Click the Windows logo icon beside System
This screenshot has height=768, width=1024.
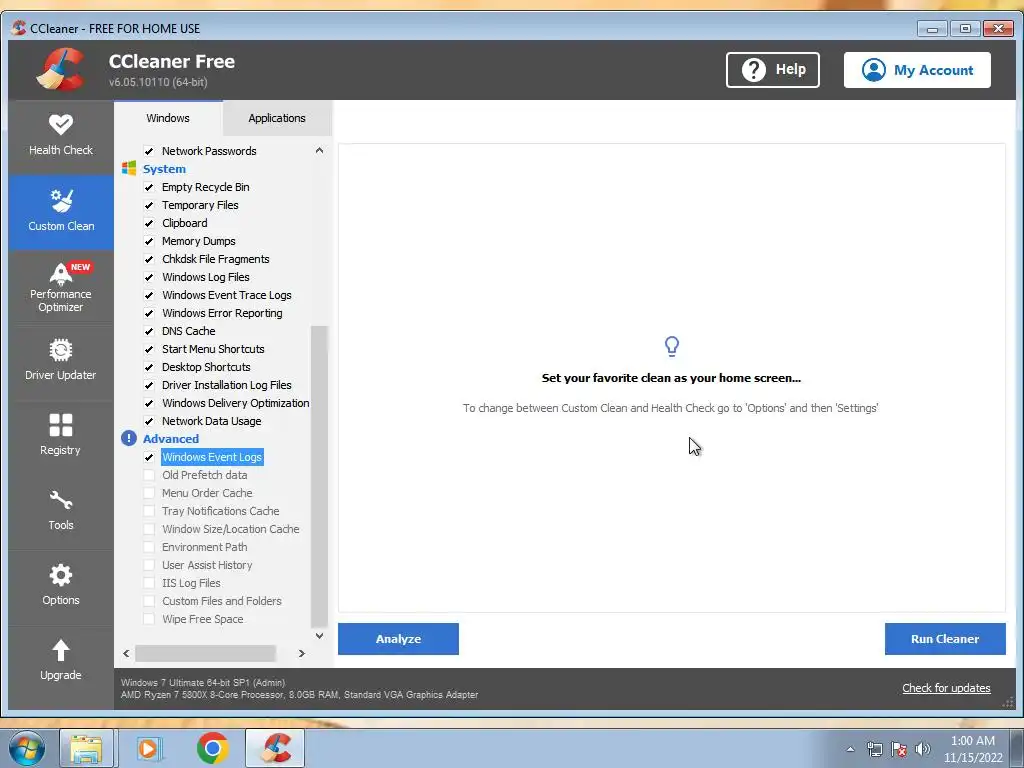click(129, 168)
